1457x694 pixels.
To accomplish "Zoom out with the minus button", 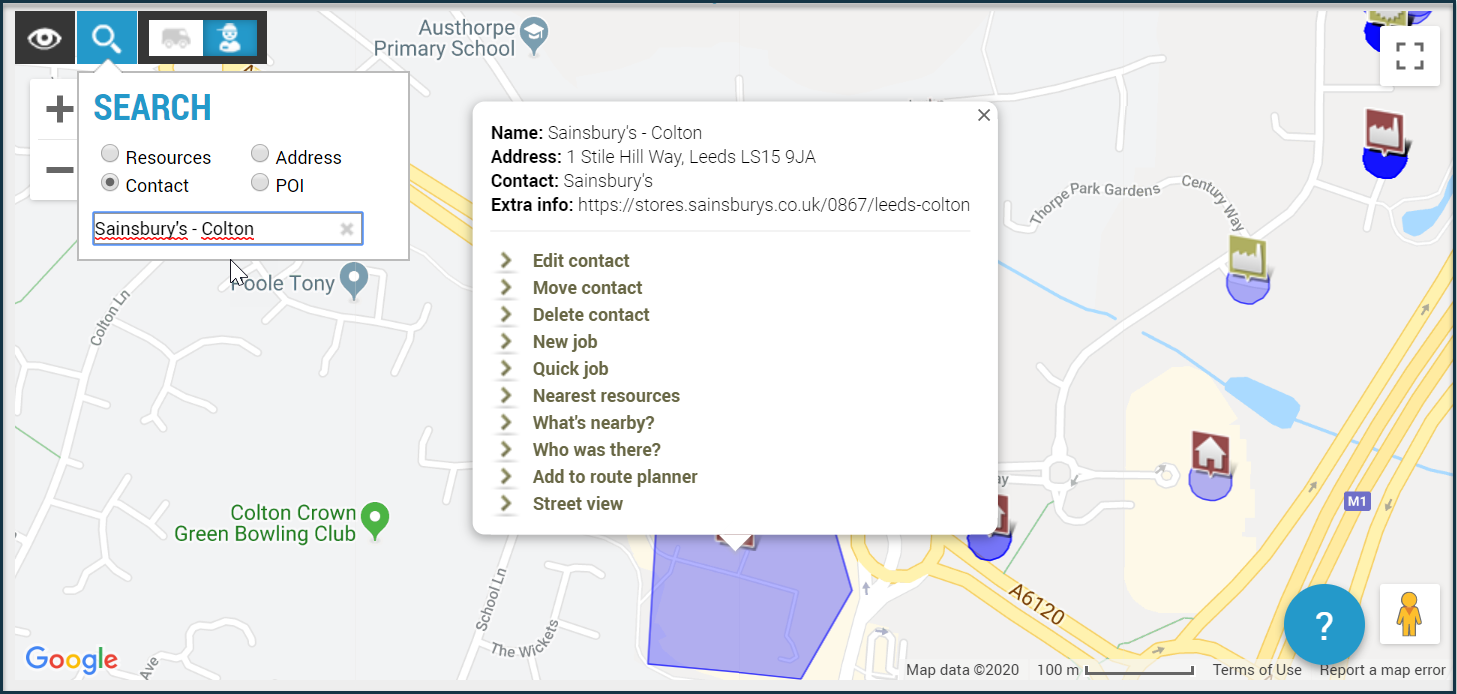I will click(59, 169).
